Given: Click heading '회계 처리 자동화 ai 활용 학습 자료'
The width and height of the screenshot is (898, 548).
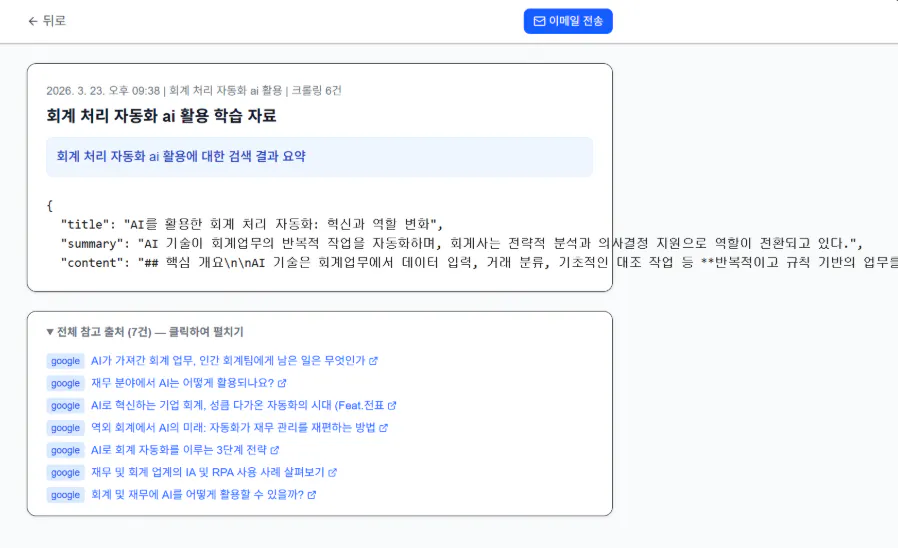Looking at the screenshot, I should point(162,116).
